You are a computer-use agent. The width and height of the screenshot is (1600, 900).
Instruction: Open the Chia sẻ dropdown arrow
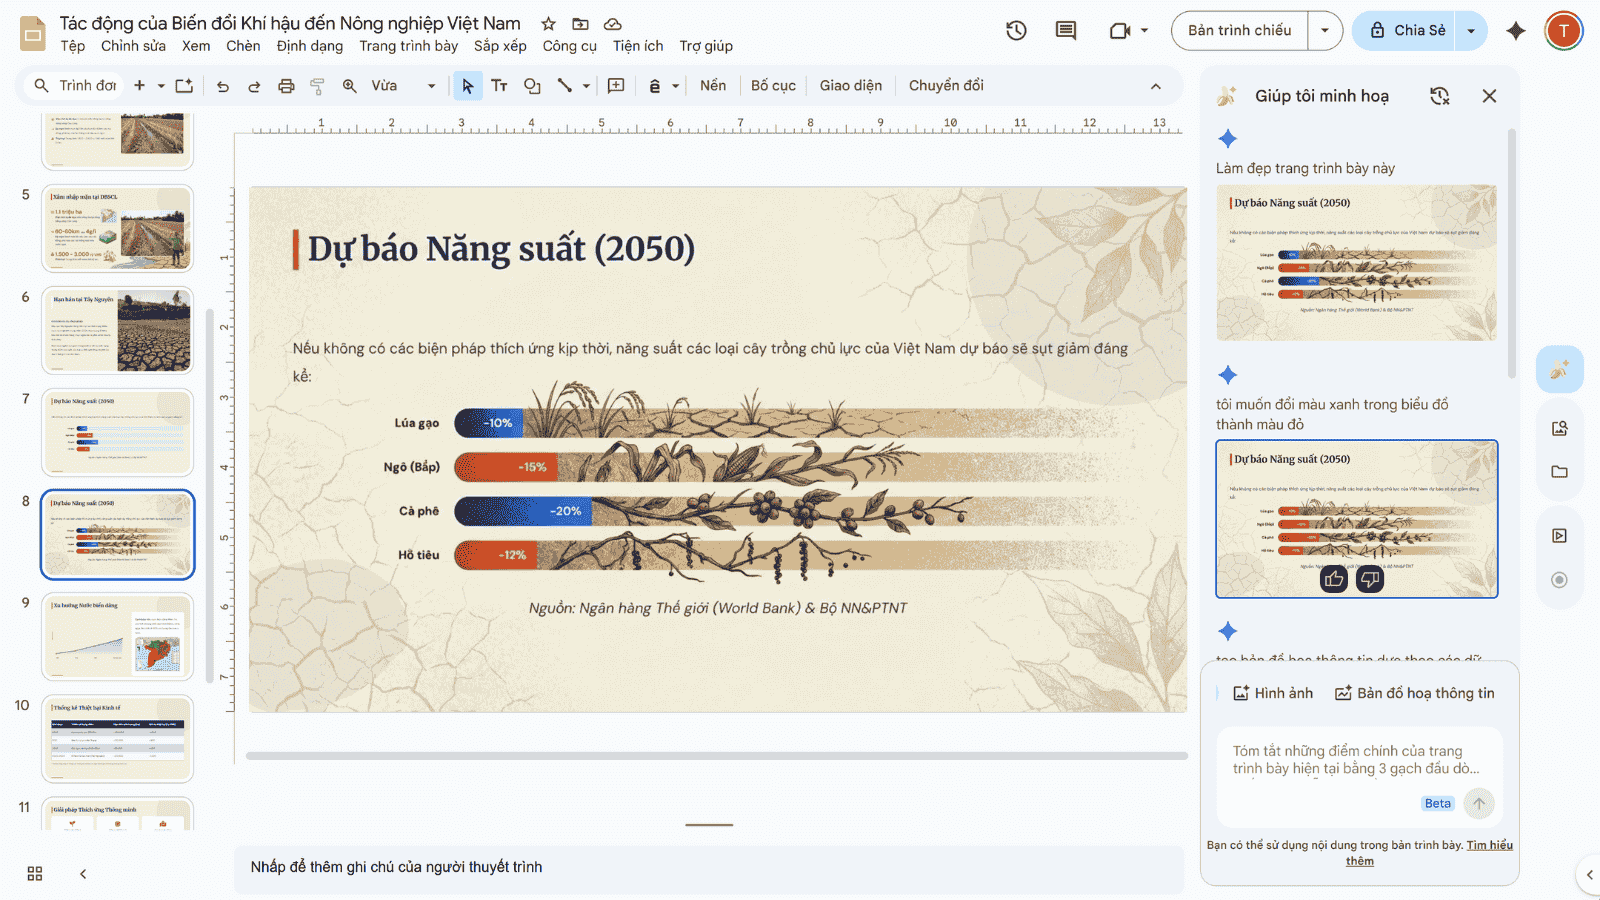[x=1471, y=31]
